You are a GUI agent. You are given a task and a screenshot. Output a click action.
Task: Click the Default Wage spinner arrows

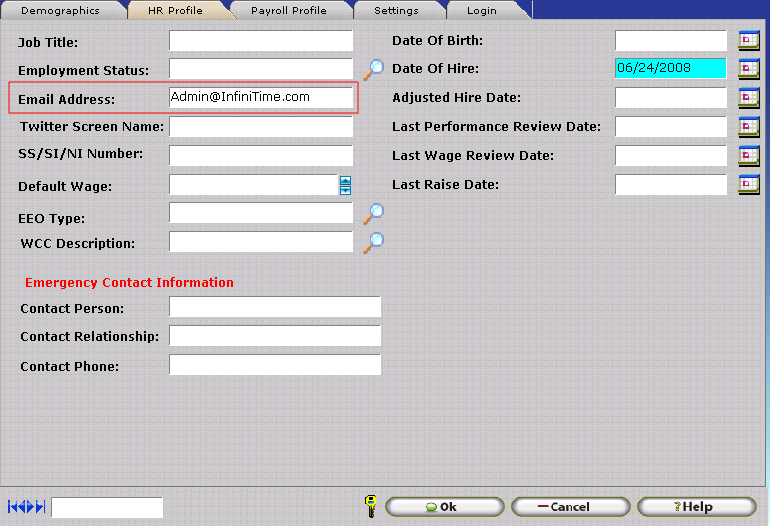click(x=345, y=185)
